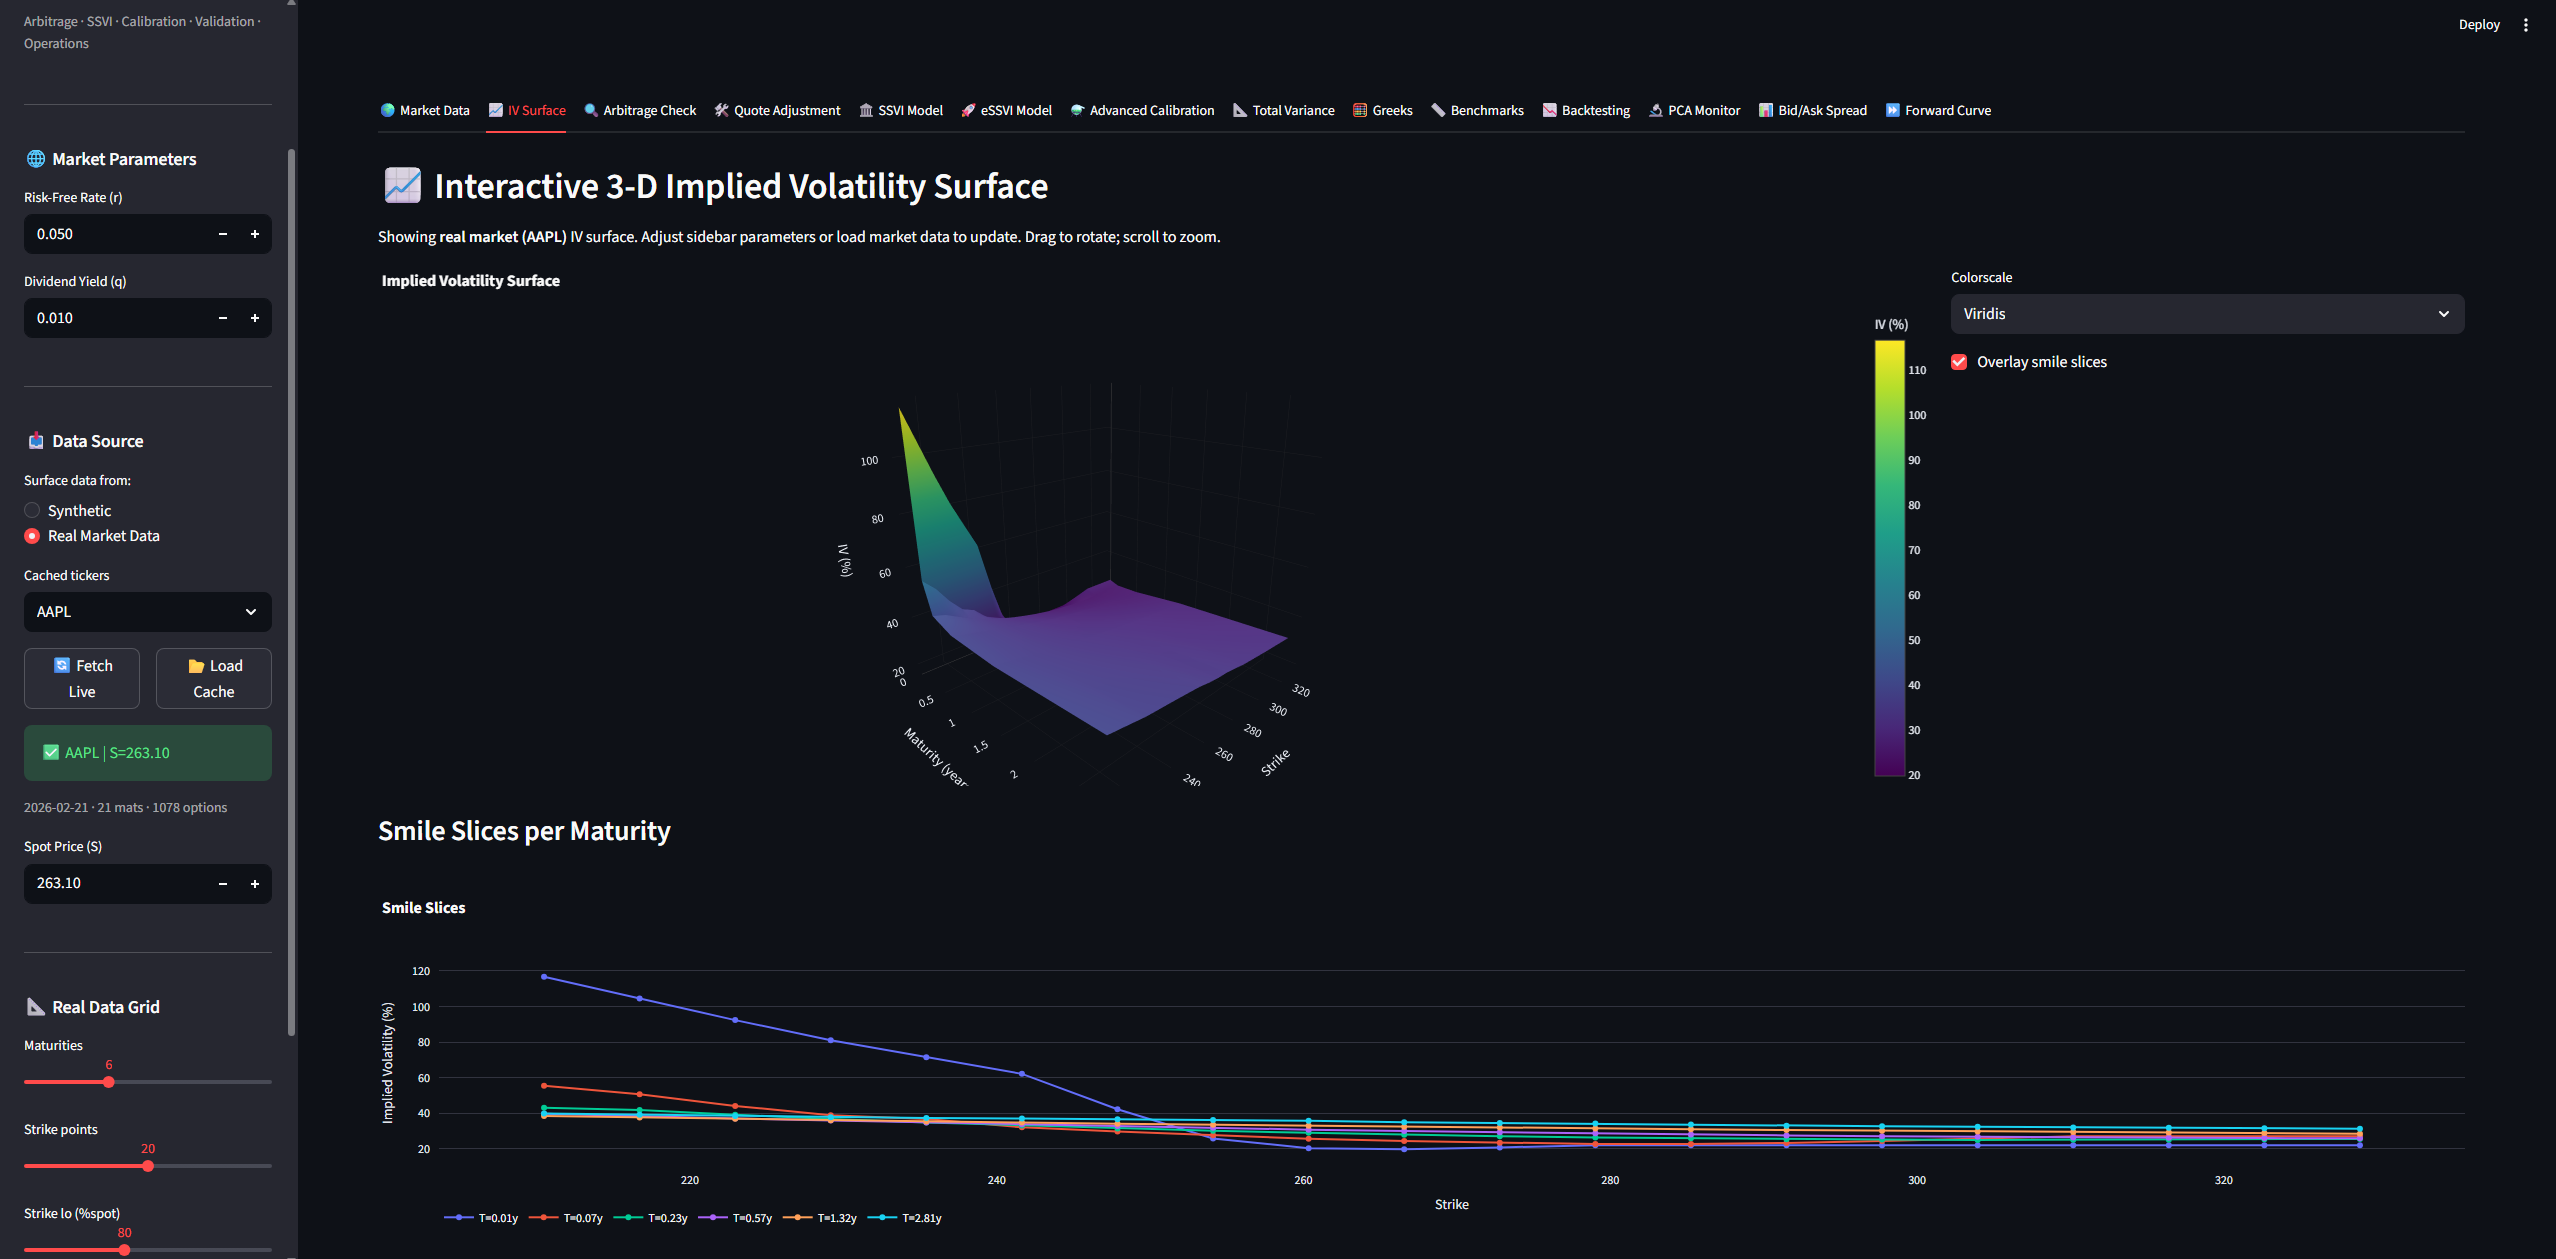Viewport: 2556px width, 1259px height.
Task: Uncheck Overlay smile slices checkbox
Action: pyautogui.click(x=1959, y=362)
